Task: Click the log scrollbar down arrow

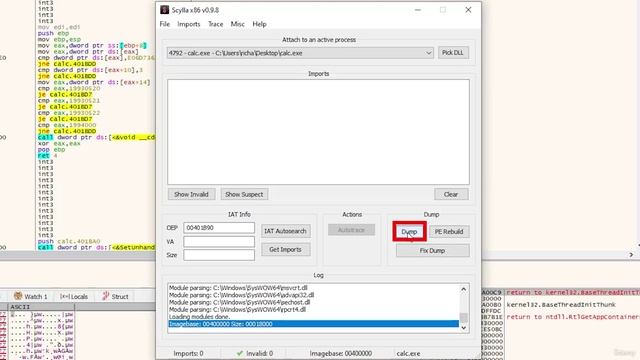Action: [x=464, y=328]
